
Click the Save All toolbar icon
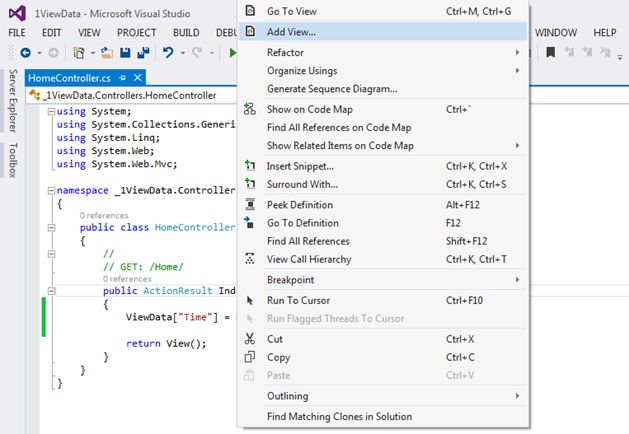(x=144, y=52)
